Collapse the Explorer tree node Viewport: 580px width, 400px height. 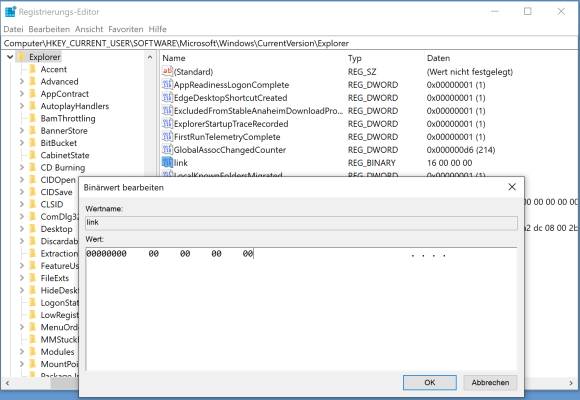tap(10, 57)
